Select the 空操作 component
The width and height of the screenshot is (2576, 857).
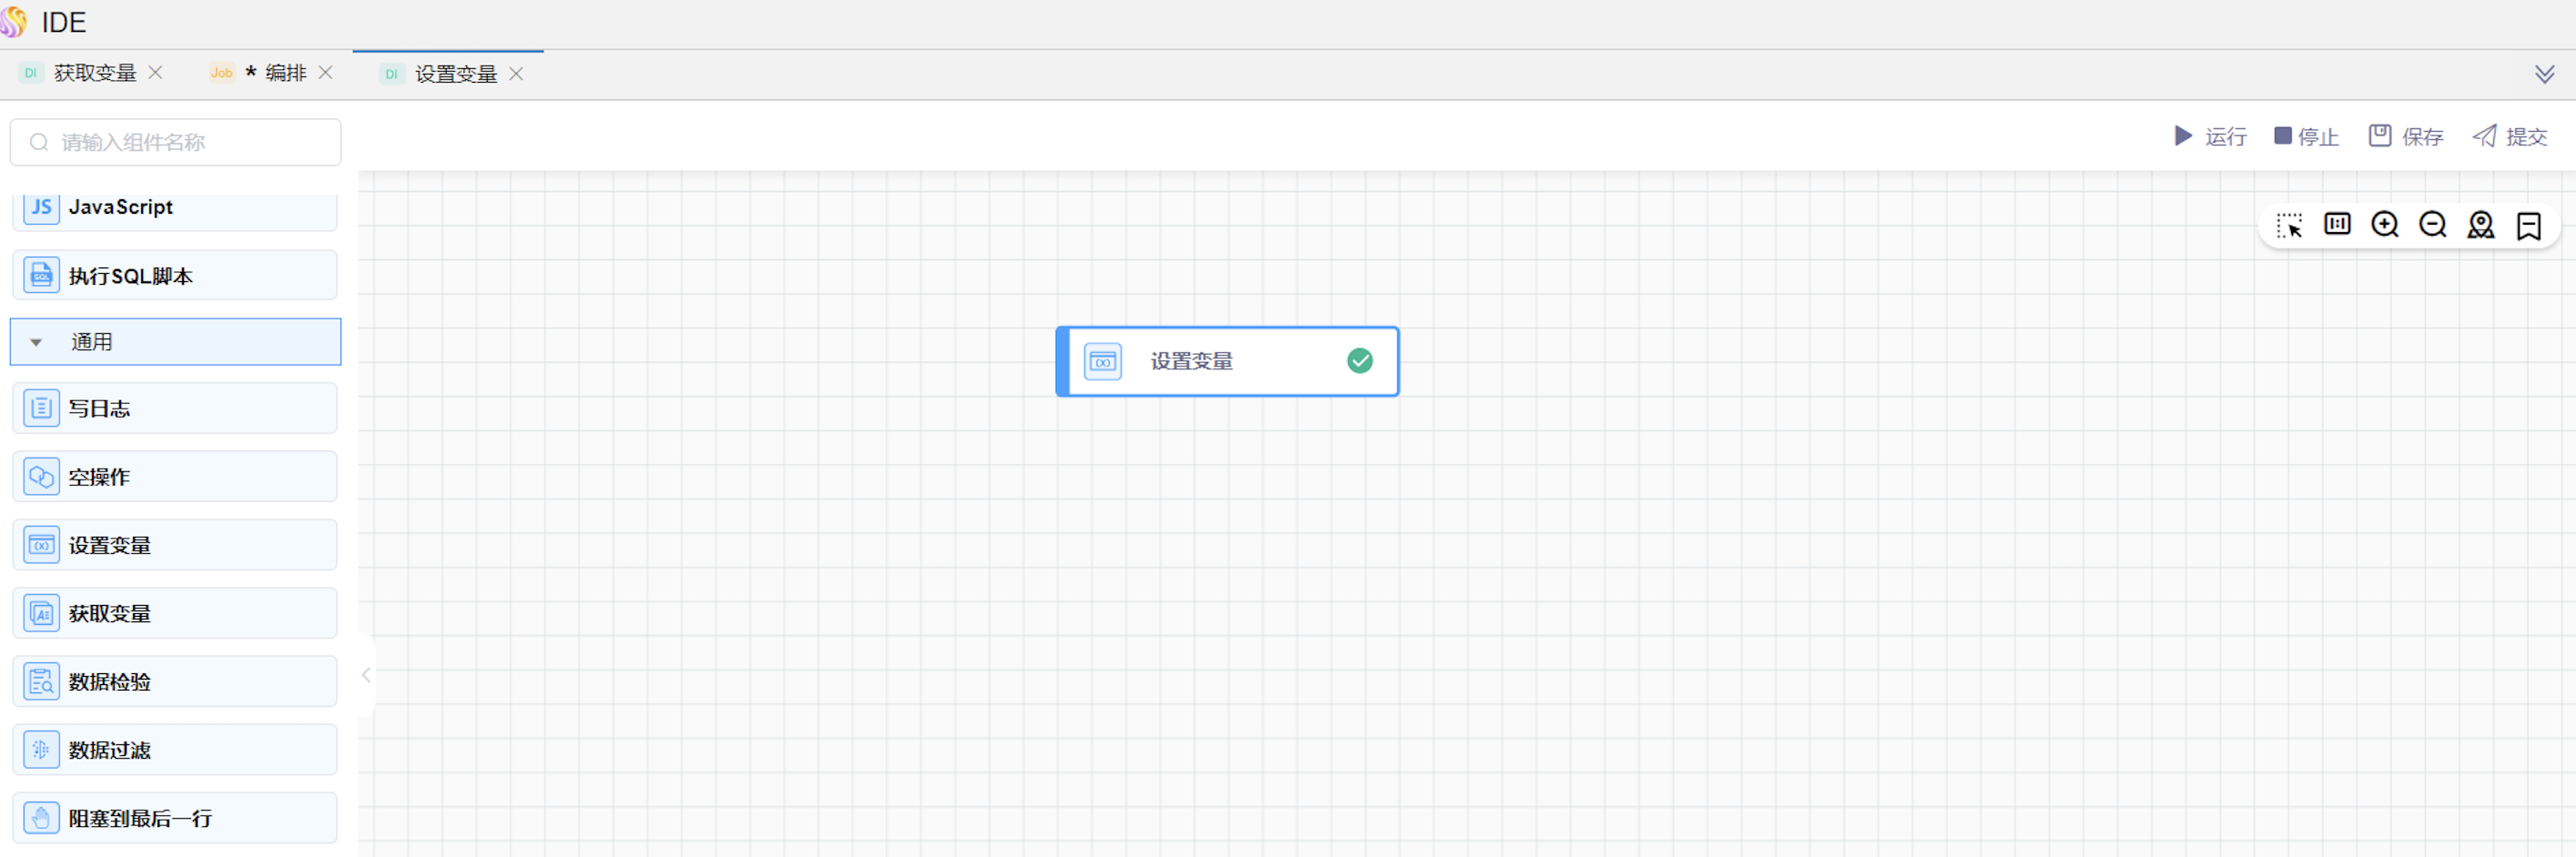click(x=175, y=476)
